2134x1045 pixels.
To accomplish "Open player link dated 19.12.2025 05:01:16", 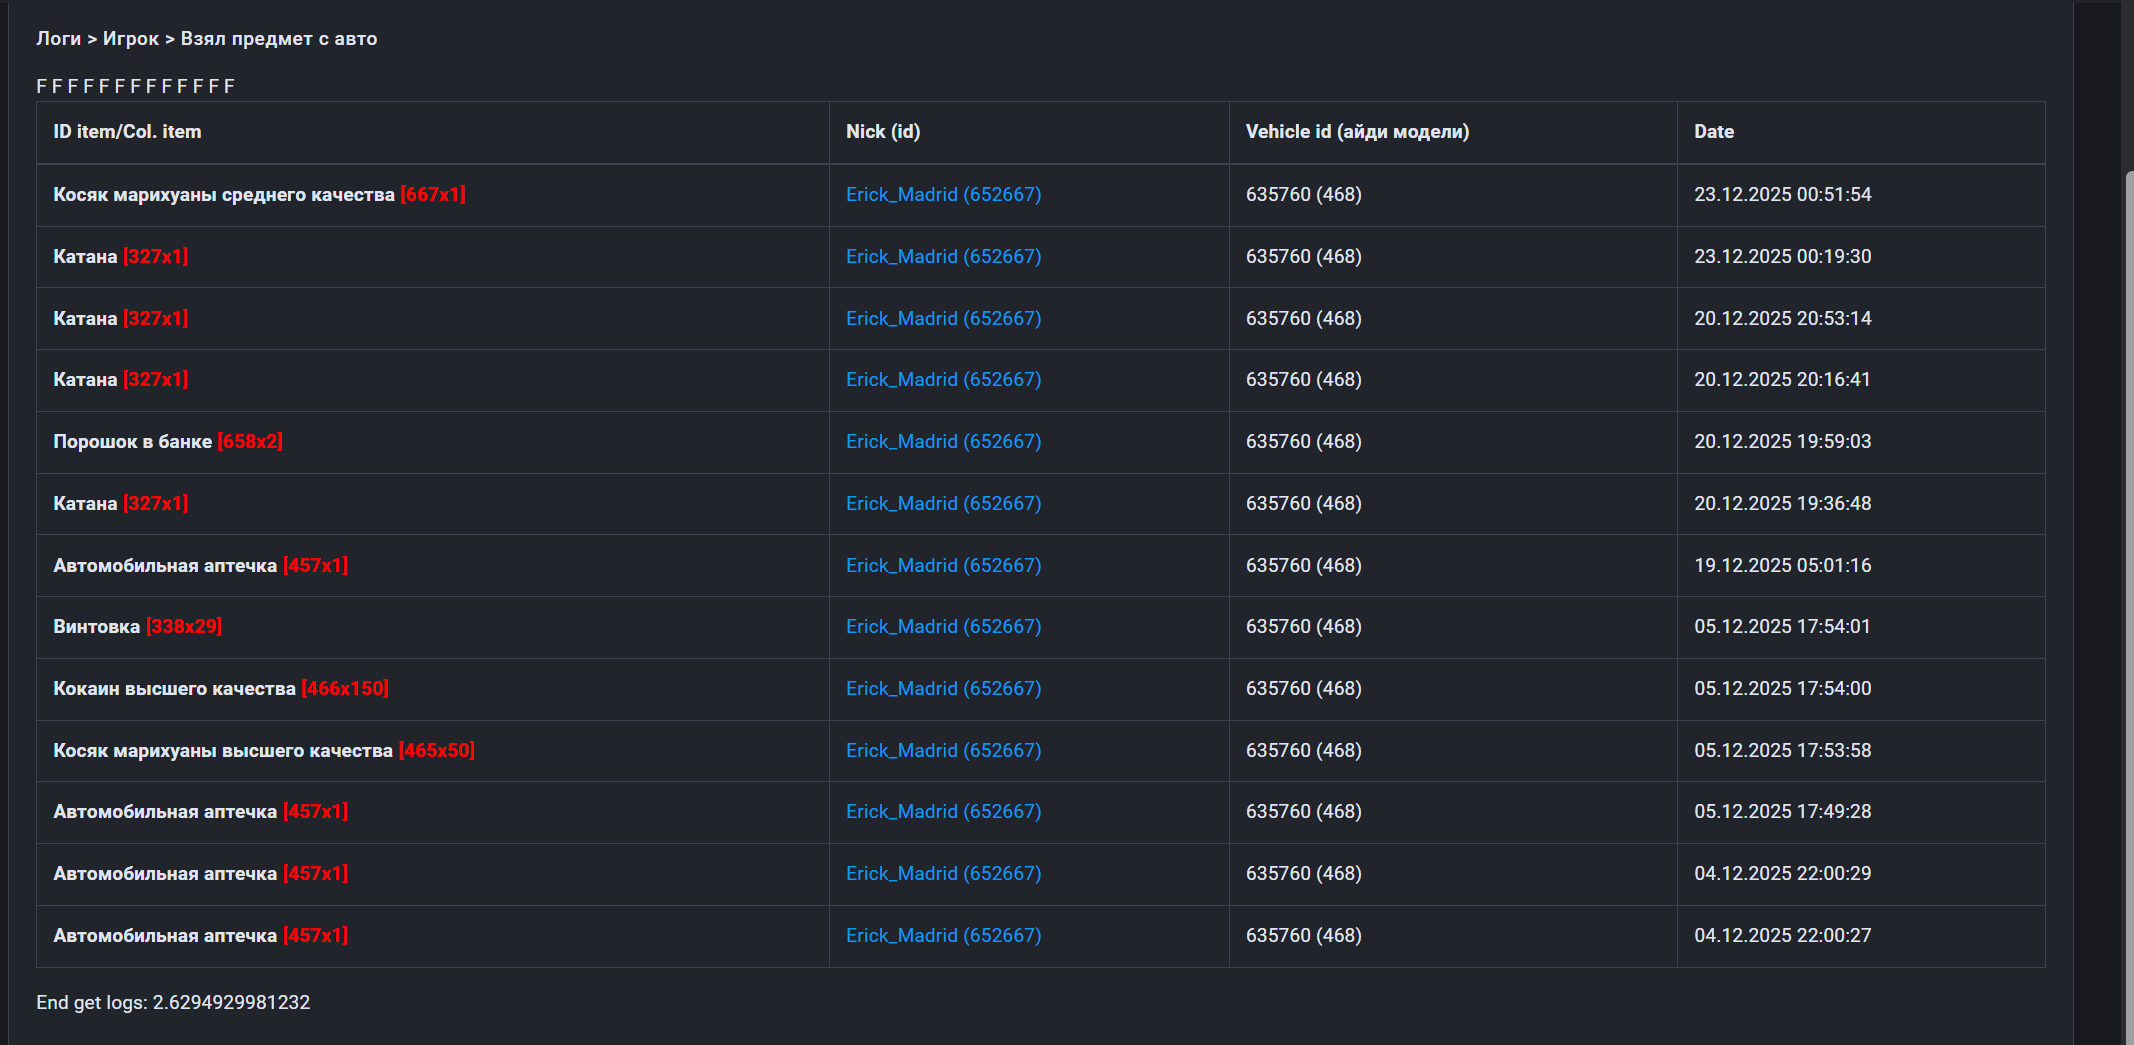I will point(943,566).
